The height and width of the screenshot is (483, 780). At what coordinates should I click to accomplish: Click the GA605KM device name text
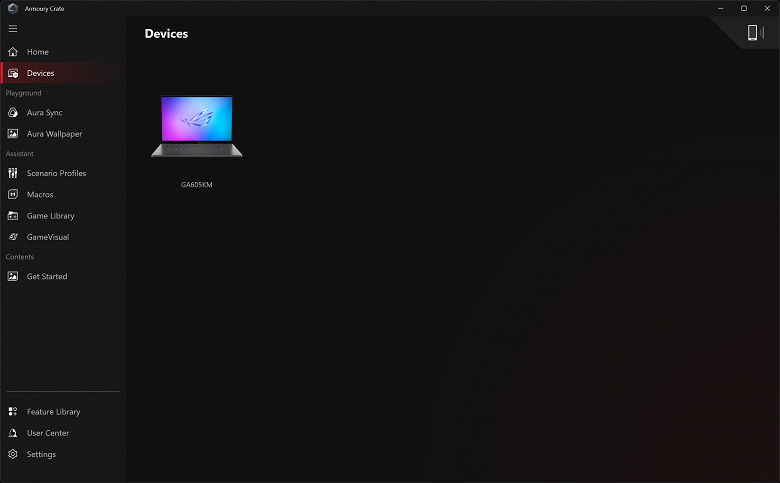click(196, 185)
